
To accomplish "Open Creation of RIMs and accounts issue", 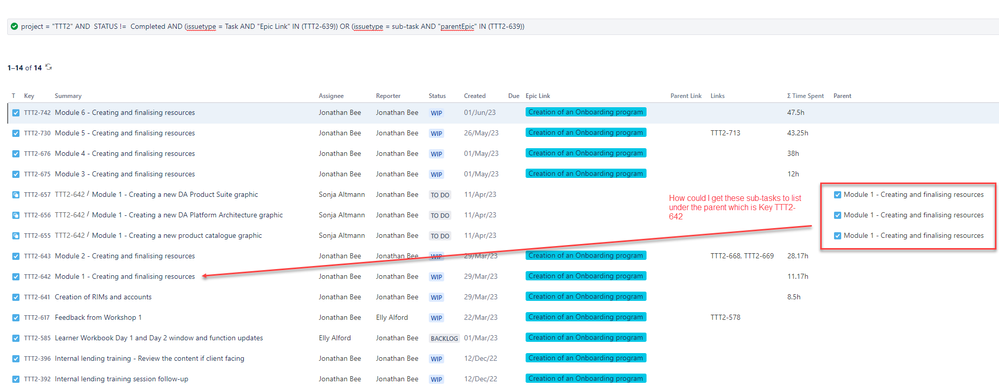I will (103, 297).
